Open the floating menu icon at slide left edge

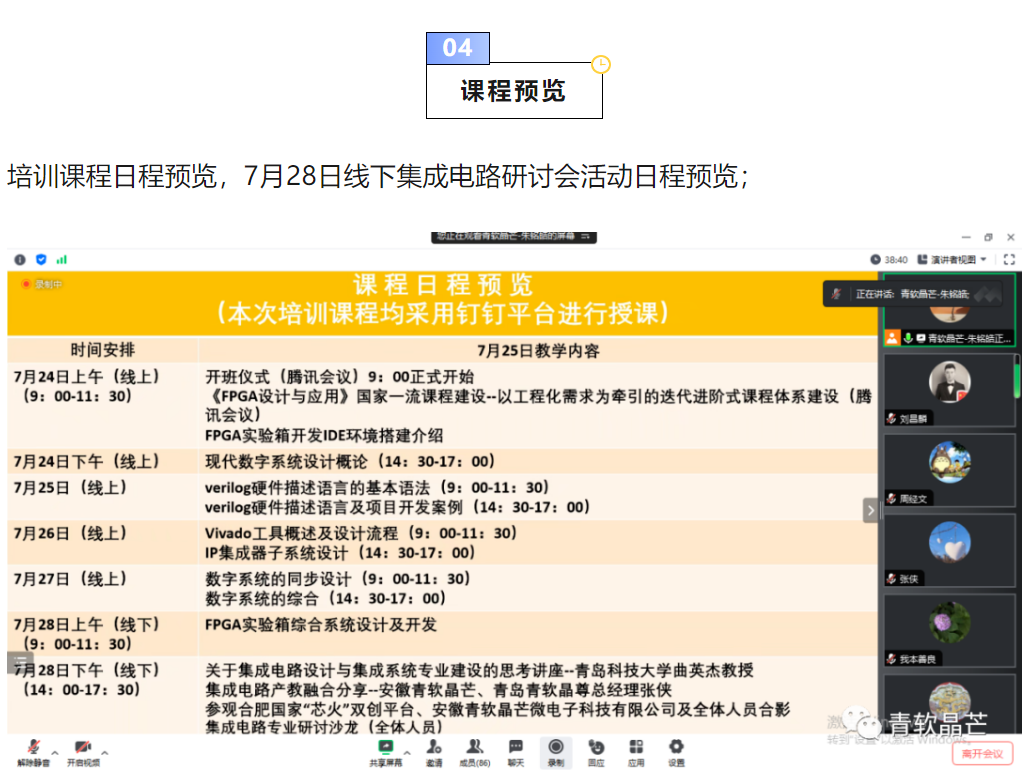pyautogui.click(x=20, y=662)
